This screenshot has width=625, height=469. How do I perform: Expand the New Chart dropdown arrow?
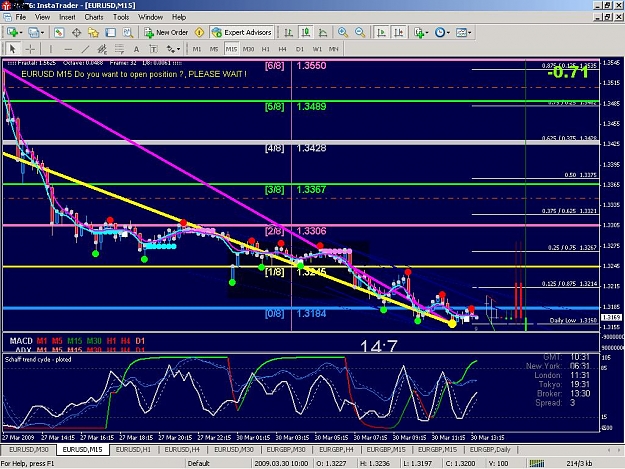coord(21,33)
